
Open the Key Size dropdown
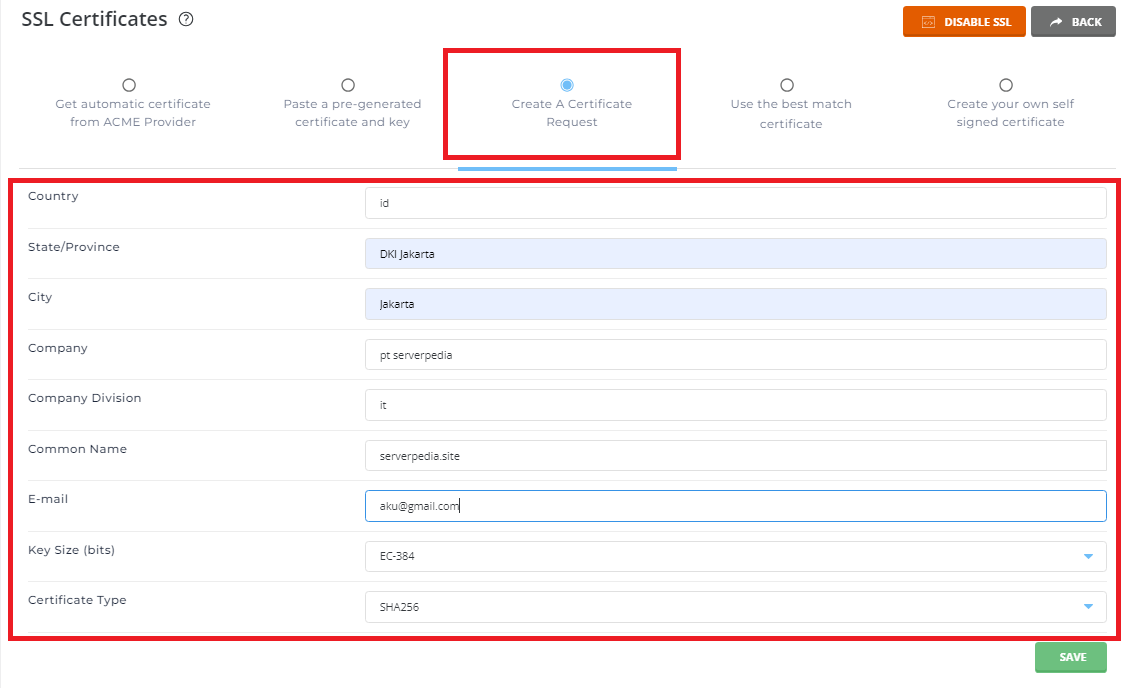735,556
